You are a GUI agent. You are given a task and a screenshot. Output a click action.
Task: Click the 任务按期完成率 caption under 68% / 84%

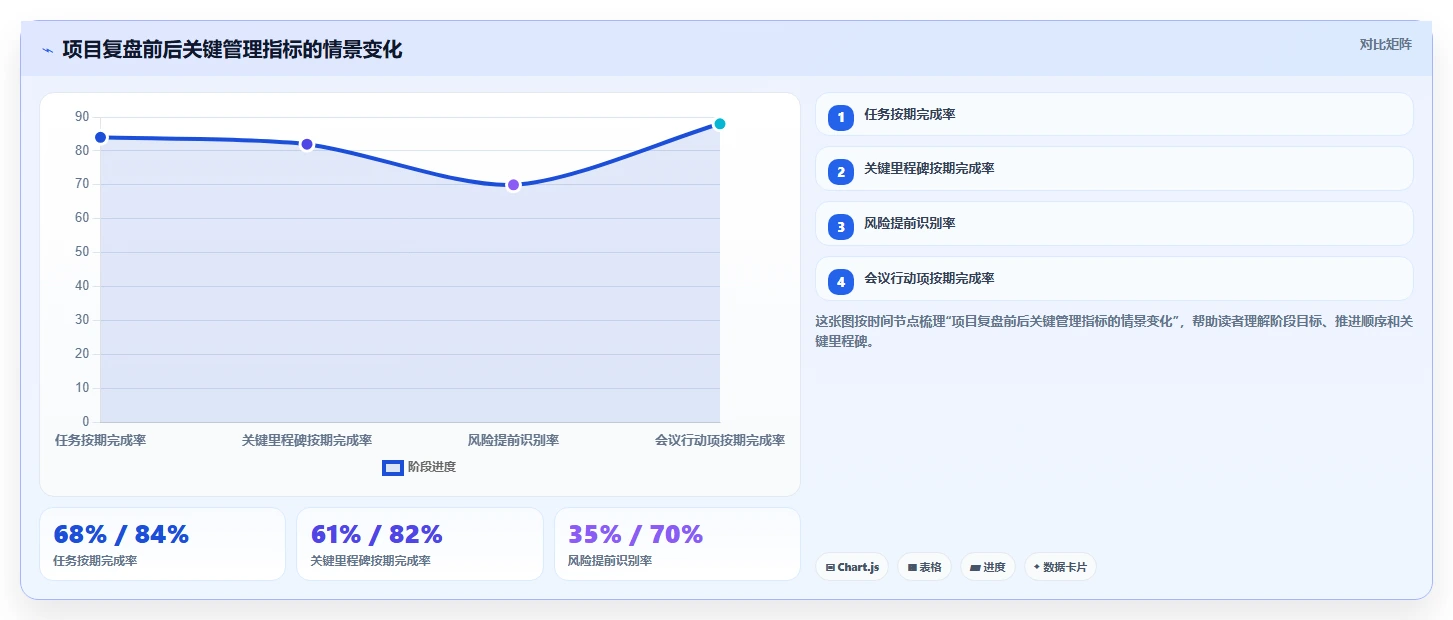point(95,561)
